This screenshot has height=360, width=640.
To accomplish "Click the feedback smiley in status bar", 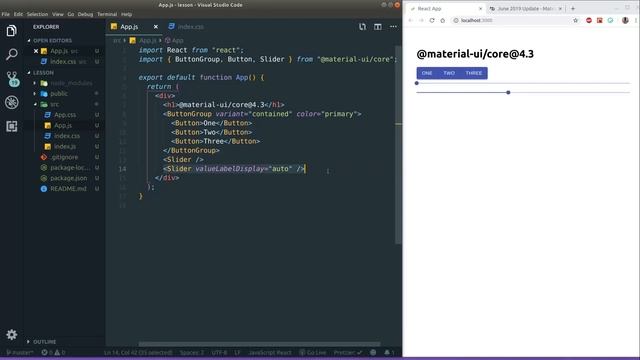I will (x=373, y=352).
